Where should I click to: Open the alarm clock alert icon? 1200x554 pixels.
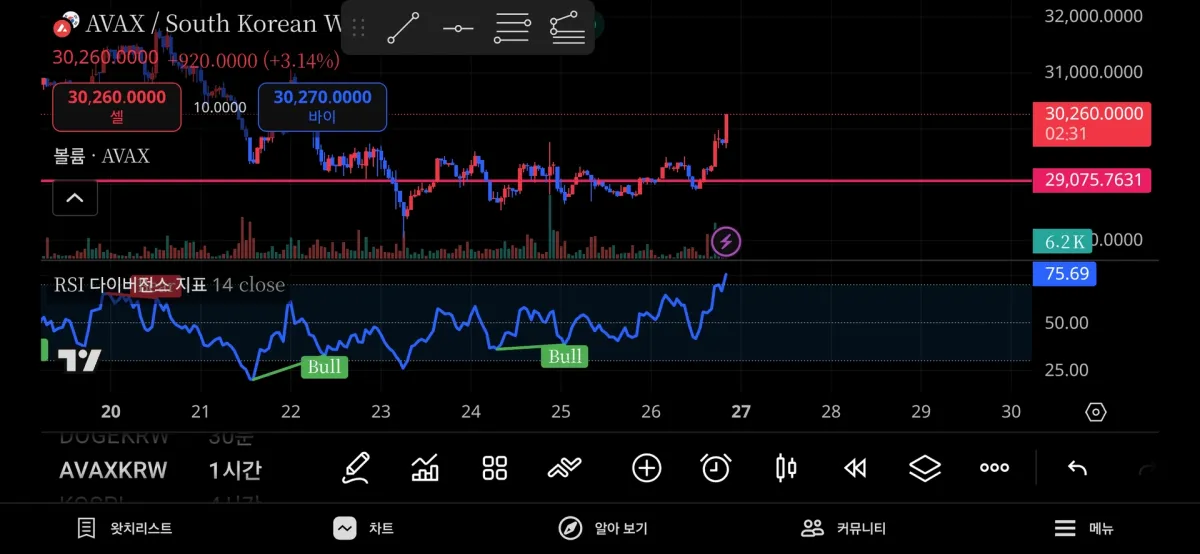[715, 468]
